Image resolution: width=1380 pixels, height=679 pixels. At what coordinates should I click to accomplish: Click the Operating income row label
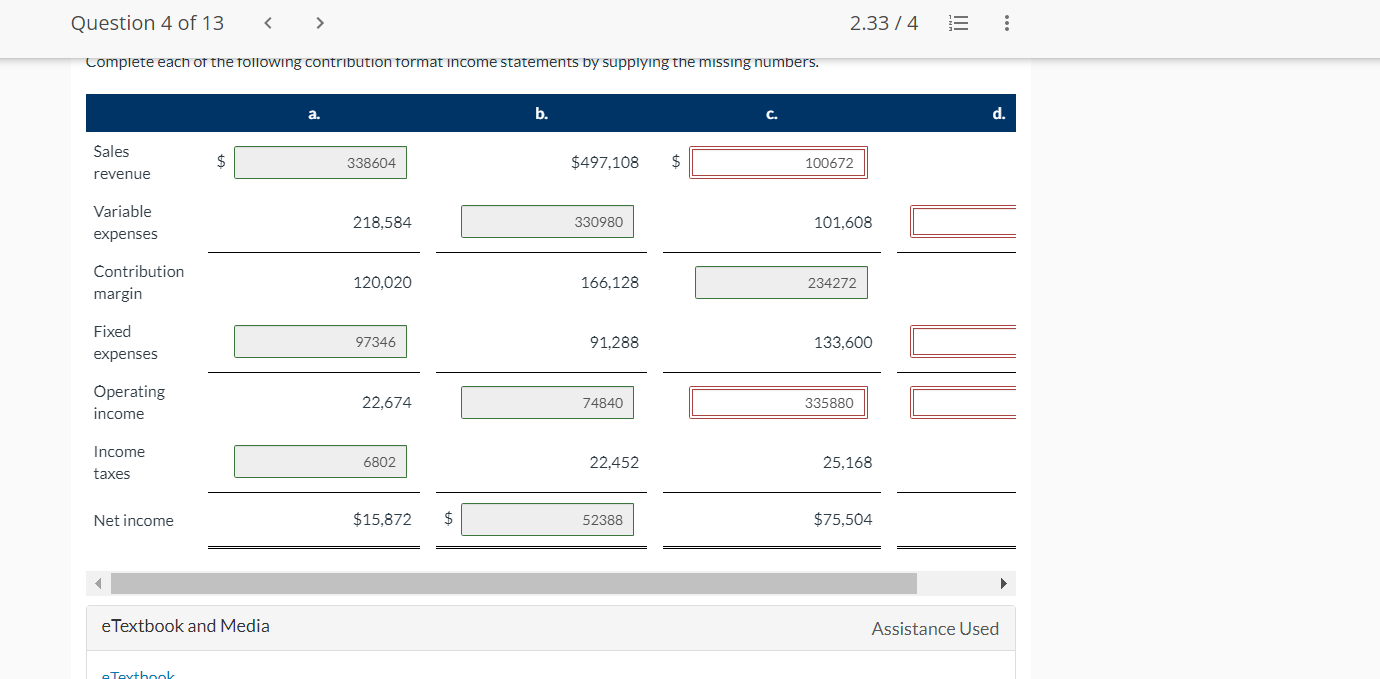pyautogui.click(x=129, y=402)
